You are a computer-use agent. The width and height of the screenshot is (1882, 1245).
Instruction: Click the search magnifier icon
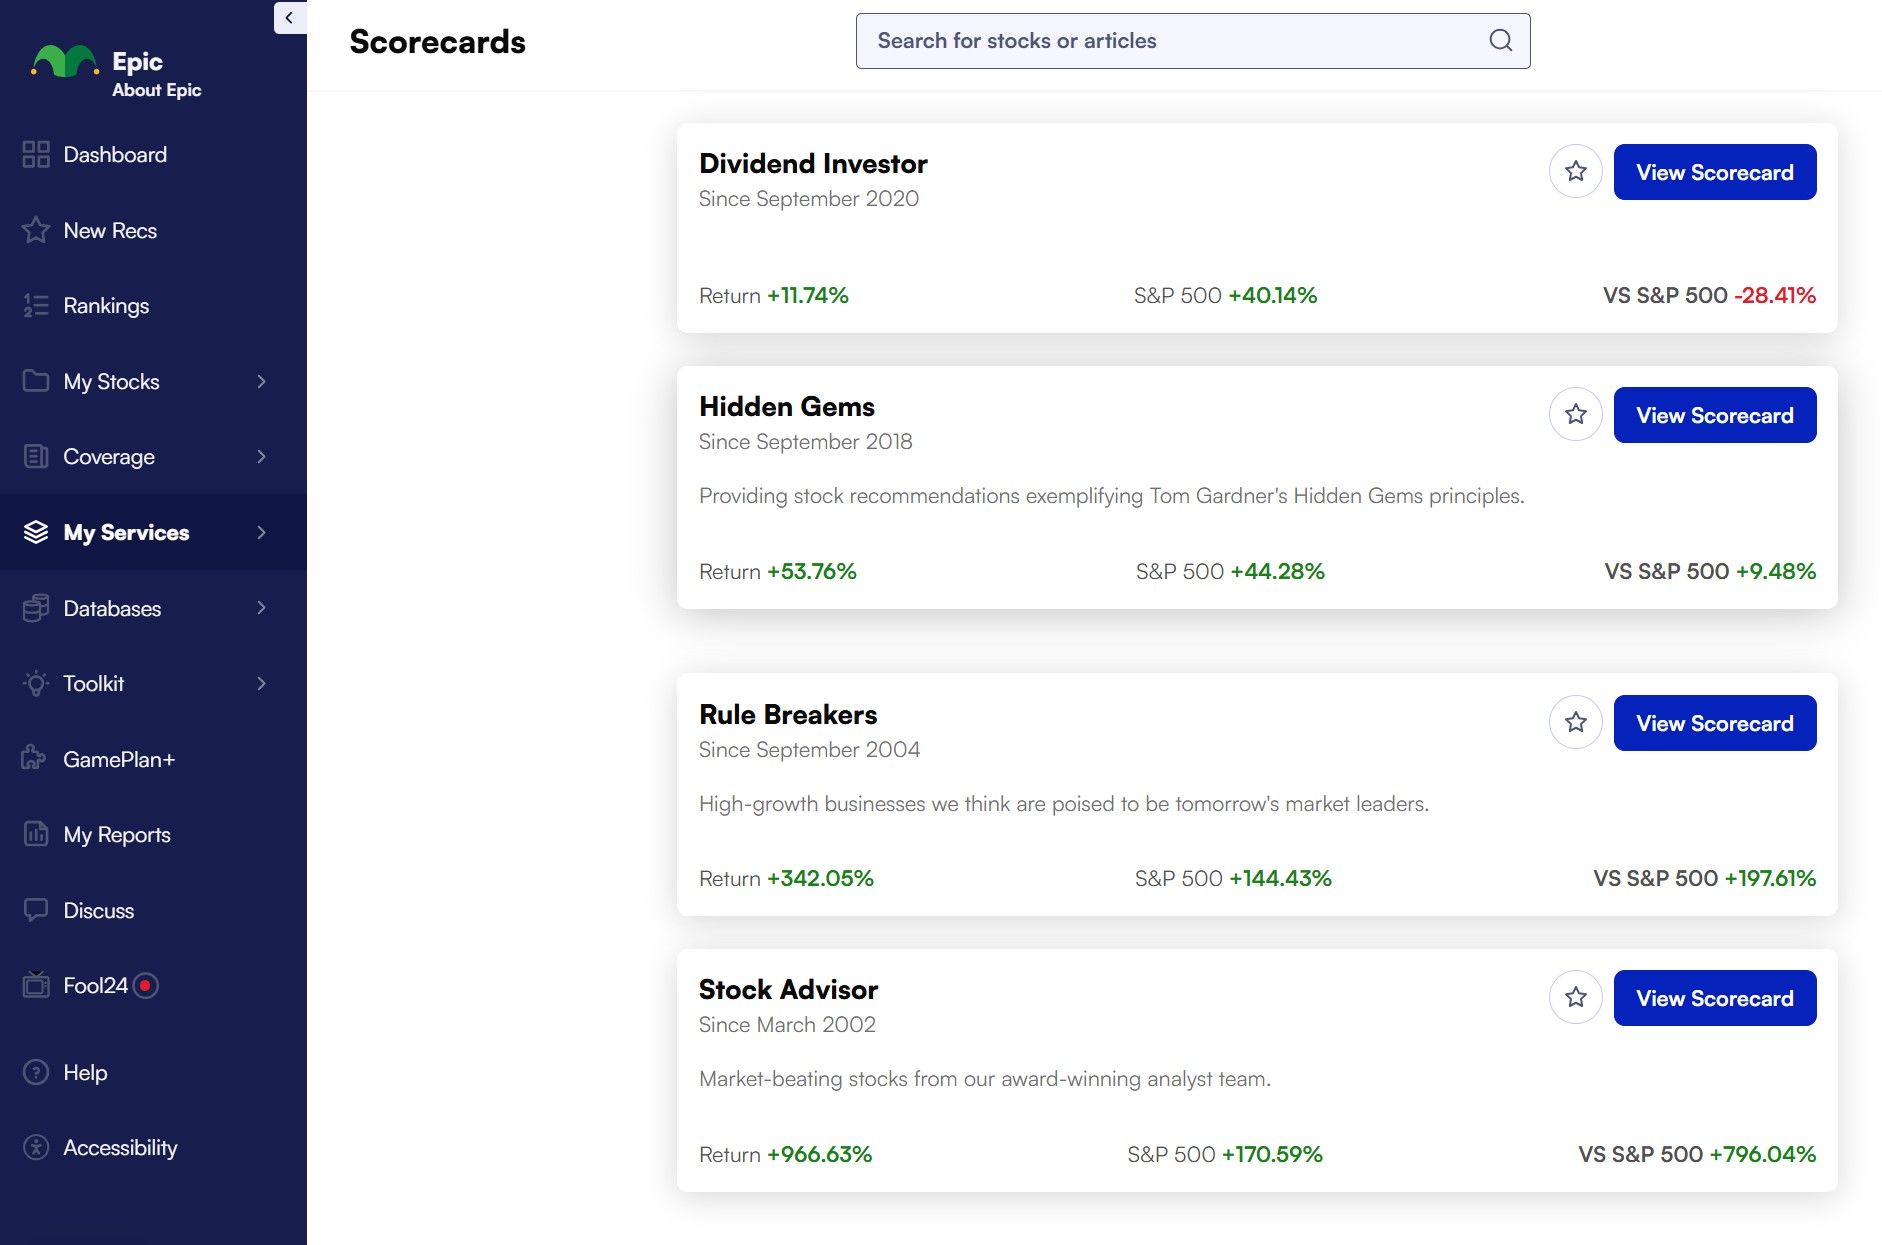pos(1500,41)
